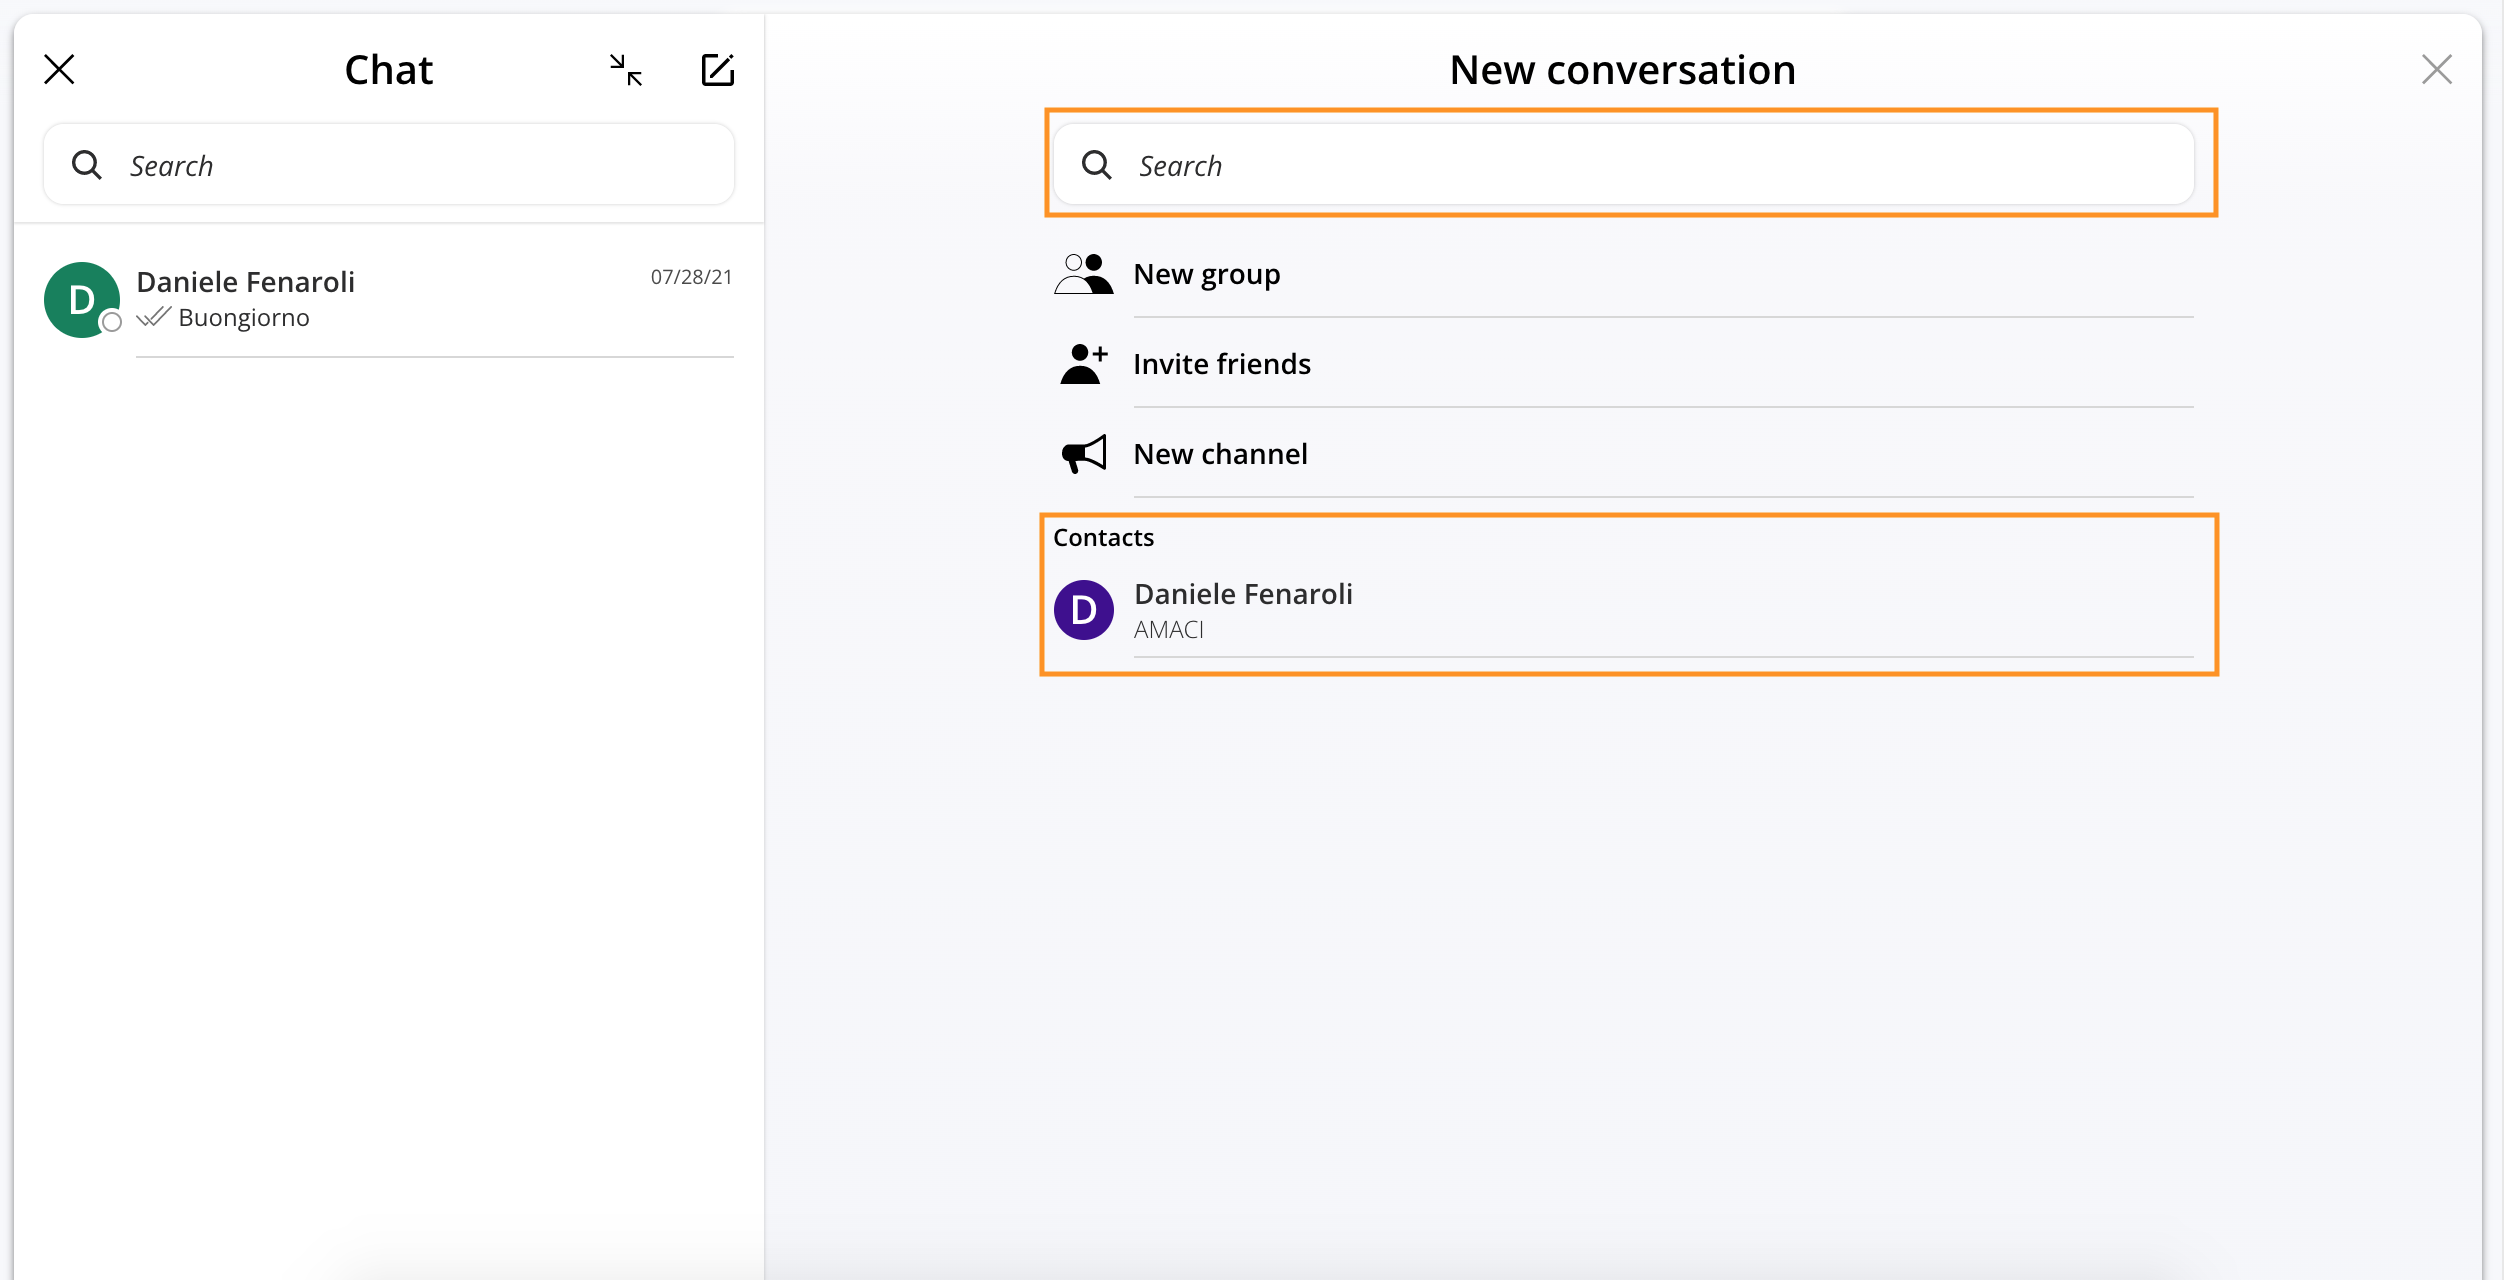This screenshot has height=1280, width=2504.
Task: Select the New group option
Action: click(1623, 274)
